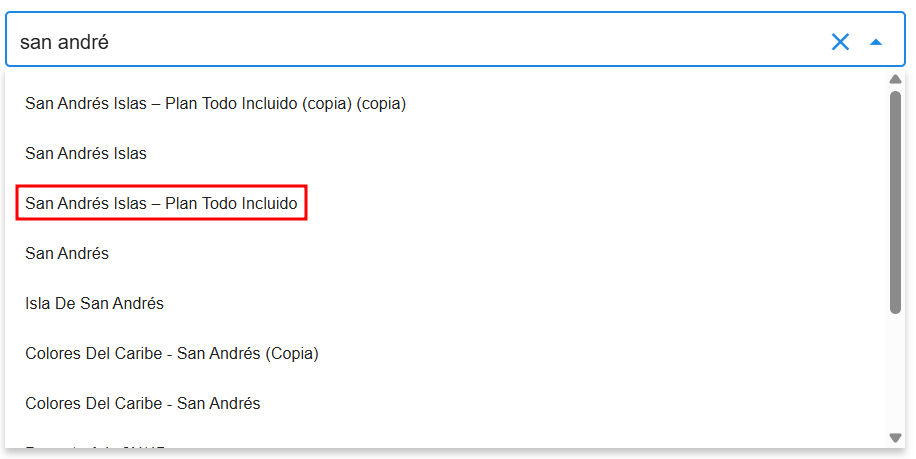916x459 pixels.
Task: Click the scrollbar down arrow
Action: [896, 437]
